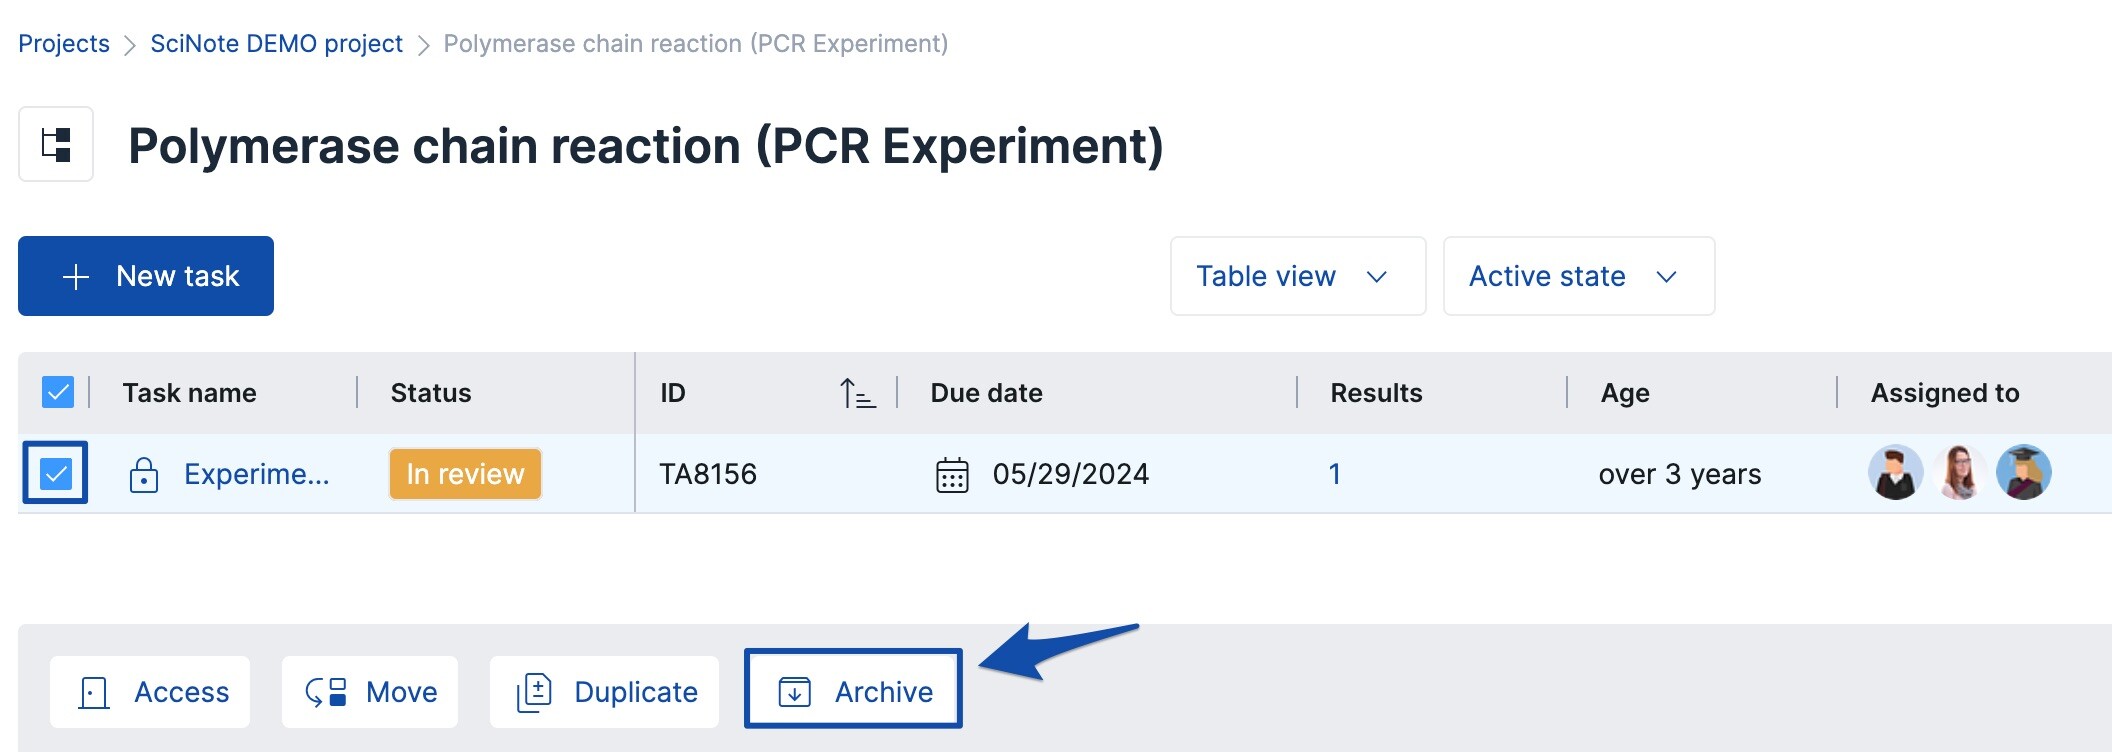Open the experiment canvas view icon
This screenshot has height=752, width=2112.
point(56,144)
